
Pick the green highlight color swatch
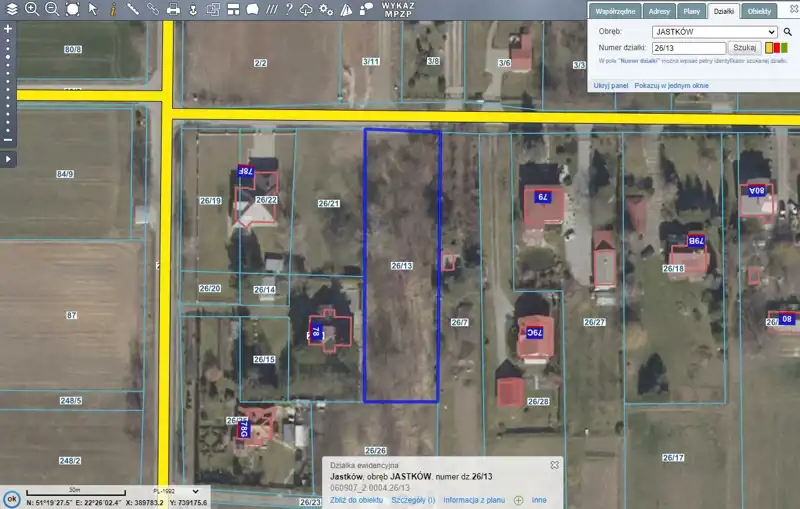783,48
